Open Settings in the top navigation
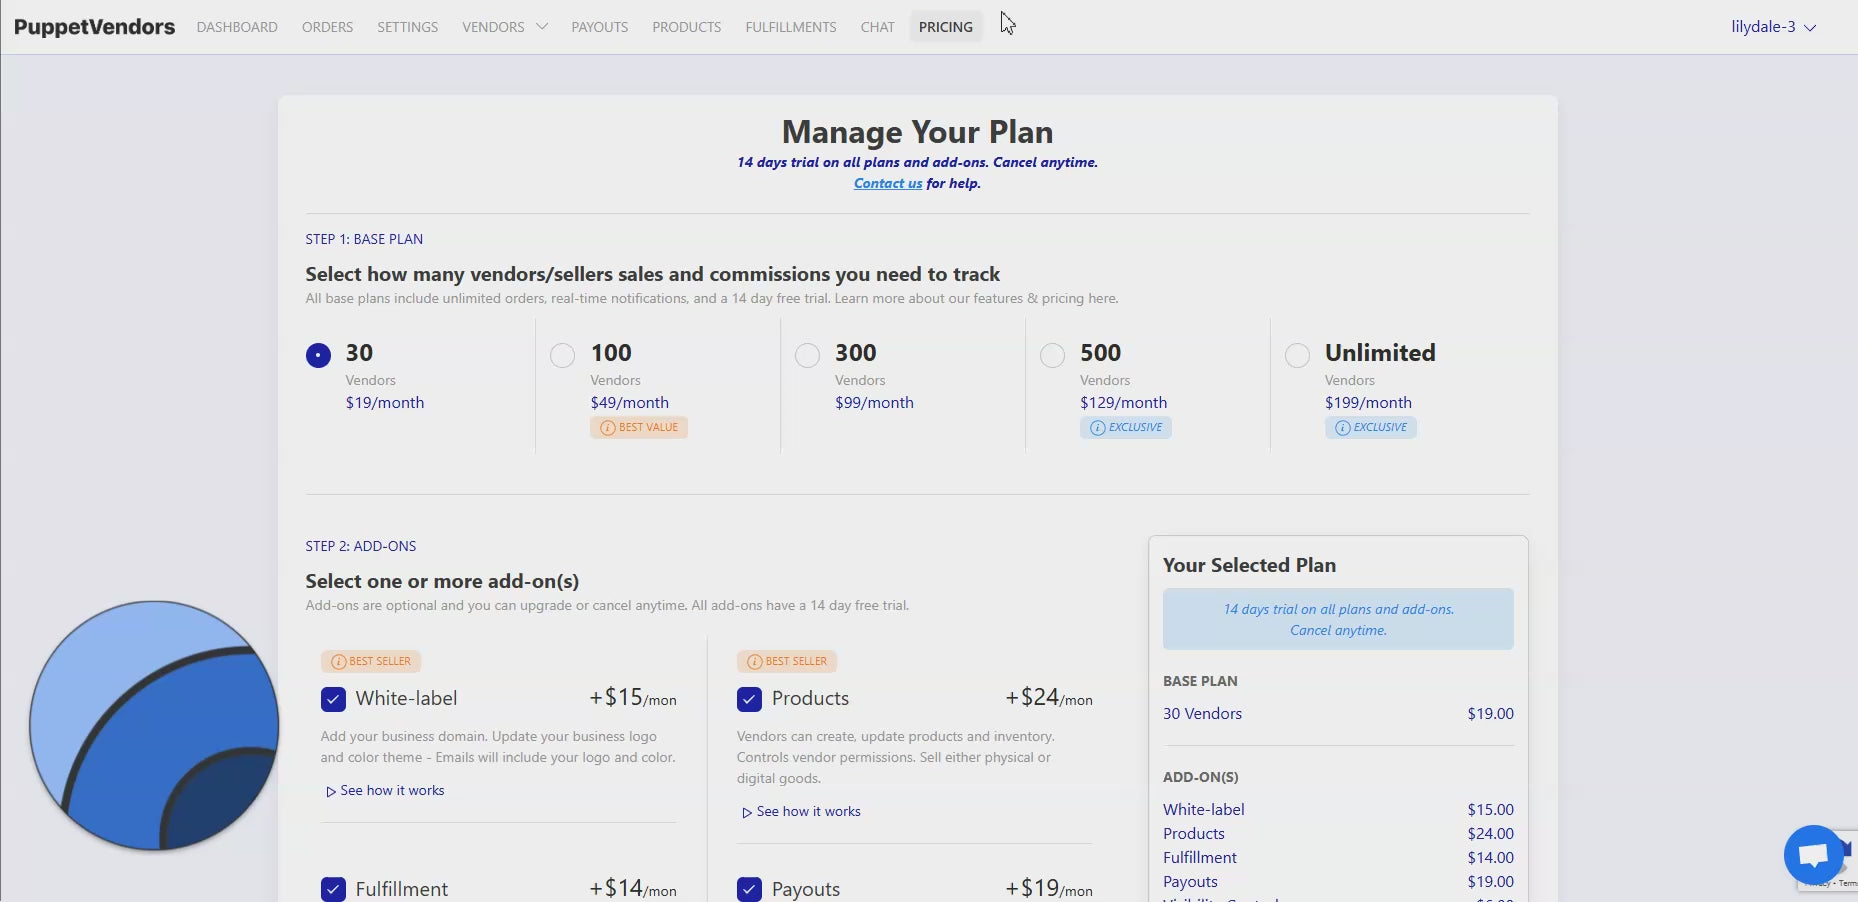The width and height of the screenshot is (1858, 902). click(407, 27)
